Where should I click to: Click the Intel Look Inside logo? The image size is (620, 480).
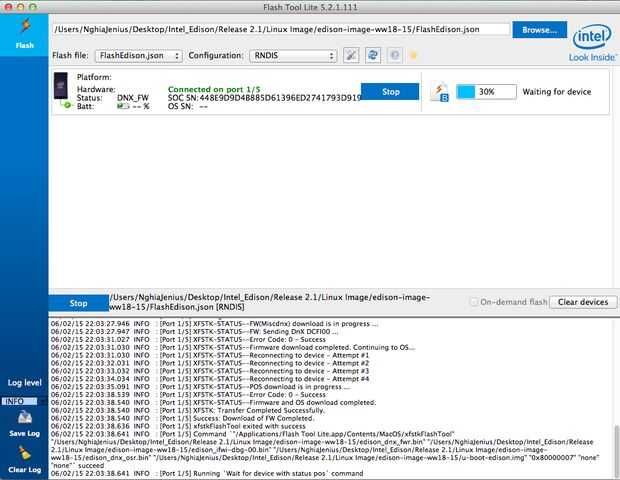coord(592,43)
